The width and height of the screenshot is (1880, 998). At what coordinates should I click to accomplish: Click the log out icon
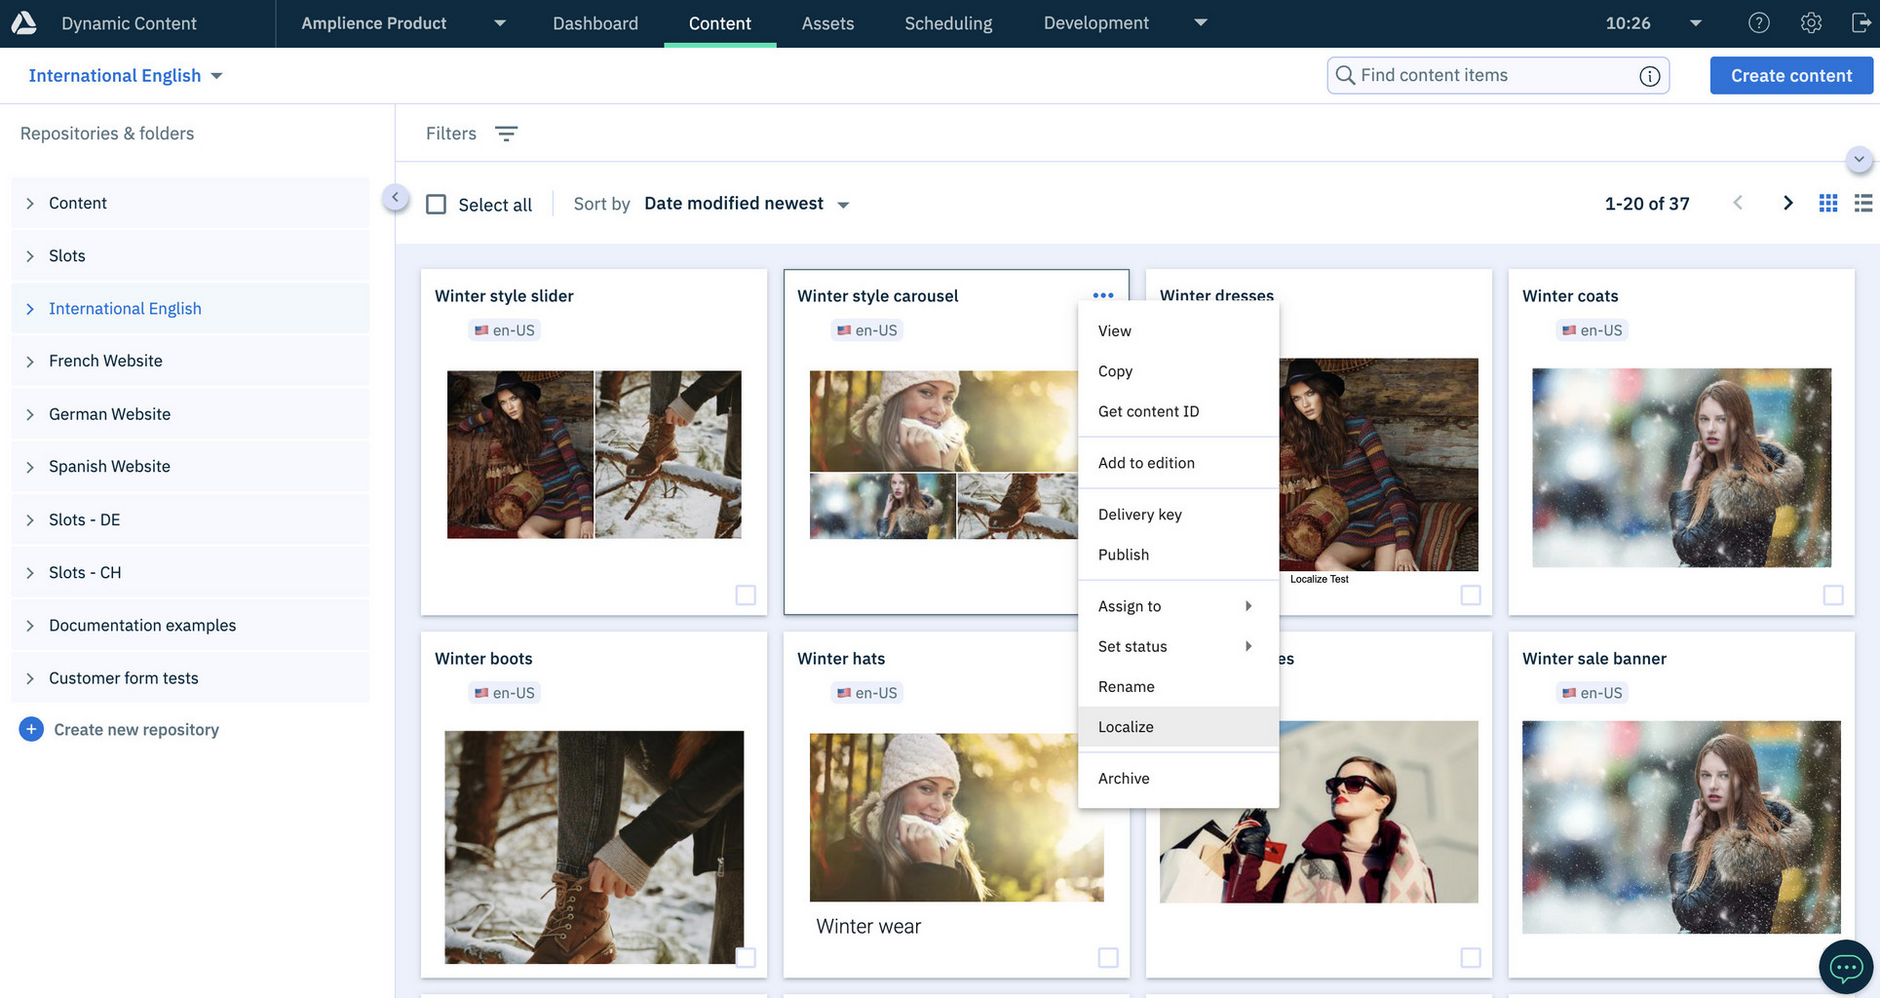tap(1861, 23)
